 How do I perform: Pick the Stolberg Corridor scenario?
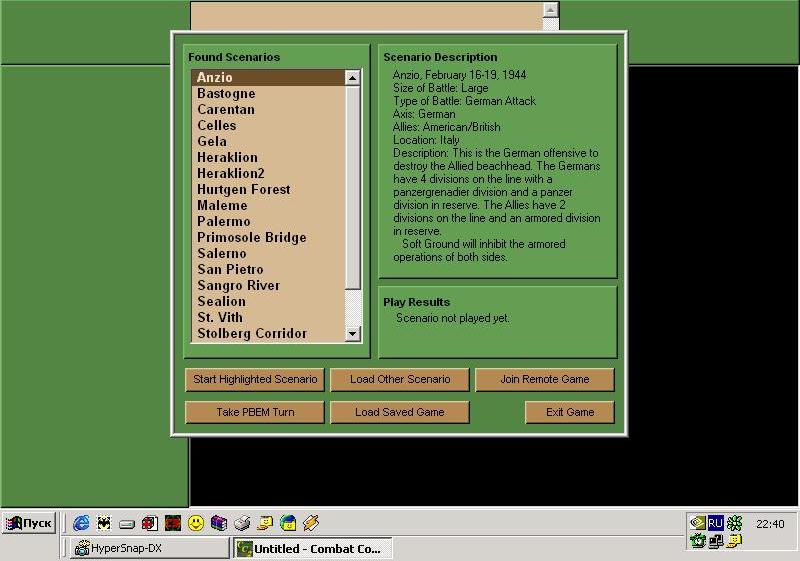tap(251, 333)
